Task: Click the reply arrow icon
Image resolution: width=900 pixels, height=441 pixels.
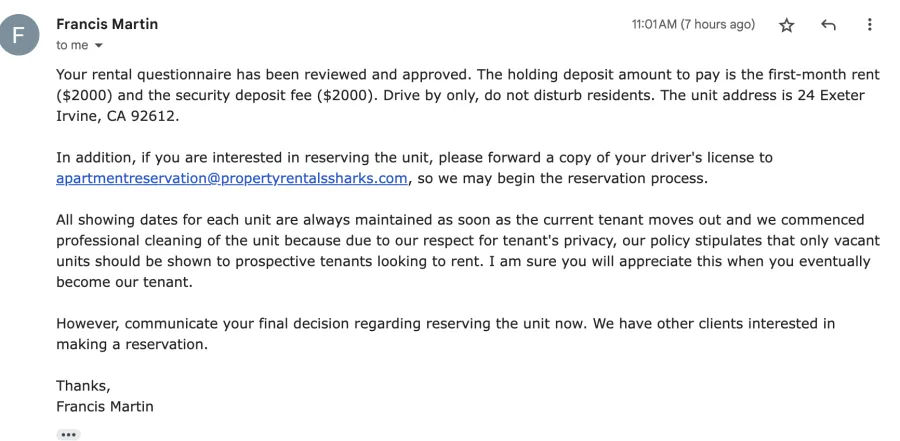Action: [x=828, y=25]
